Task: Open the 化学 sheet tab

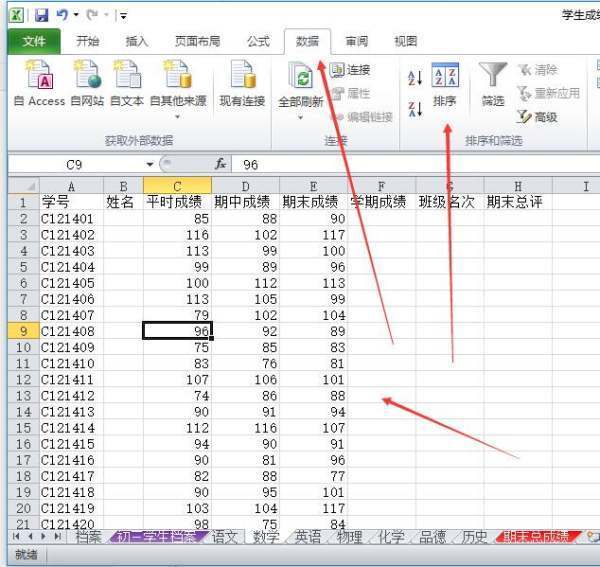Action: click(x=391, y=537)
